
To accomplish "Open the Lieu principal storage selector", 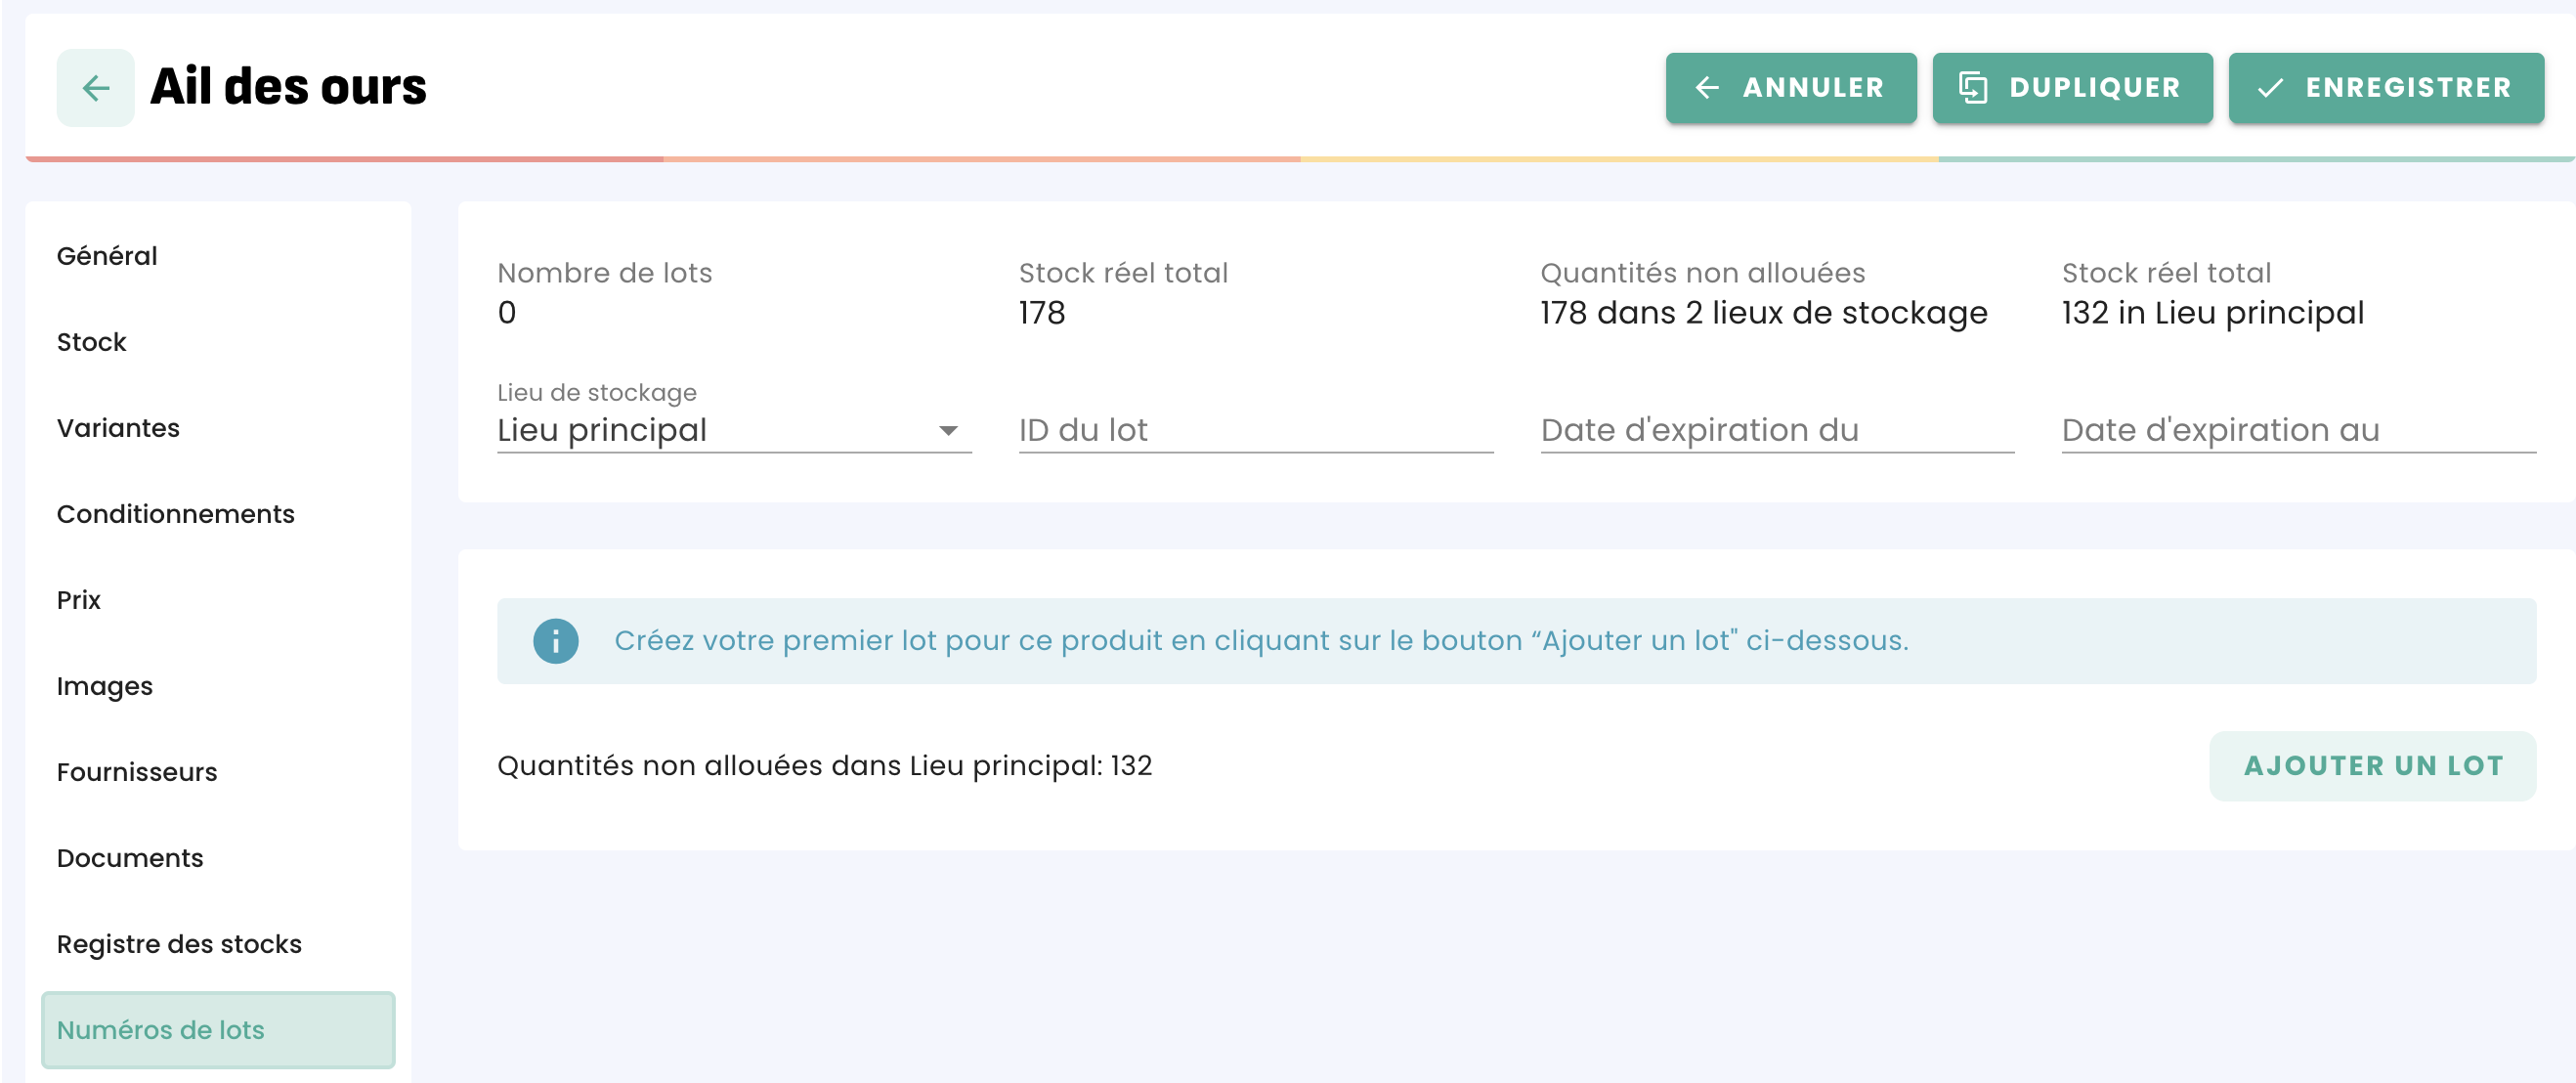I will tap(734, 430).
